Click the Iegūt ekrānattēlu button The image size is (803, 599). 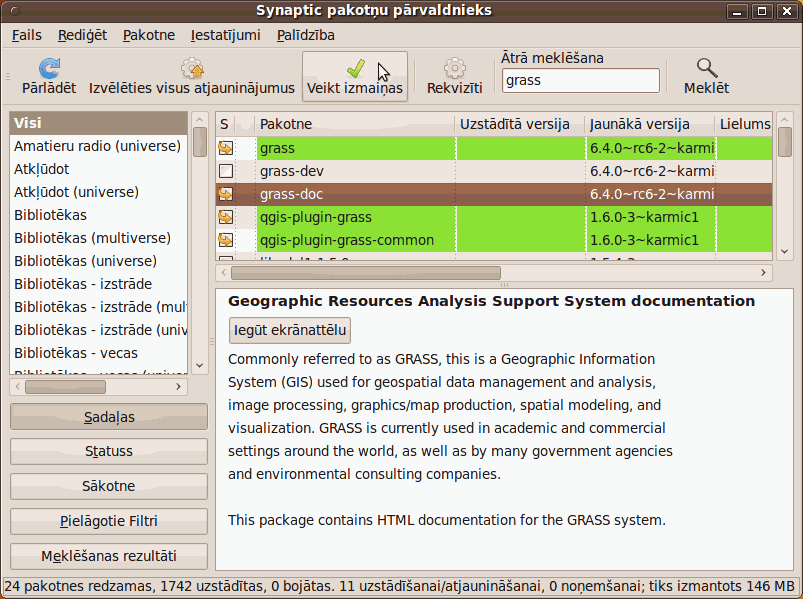coord(290,330)
